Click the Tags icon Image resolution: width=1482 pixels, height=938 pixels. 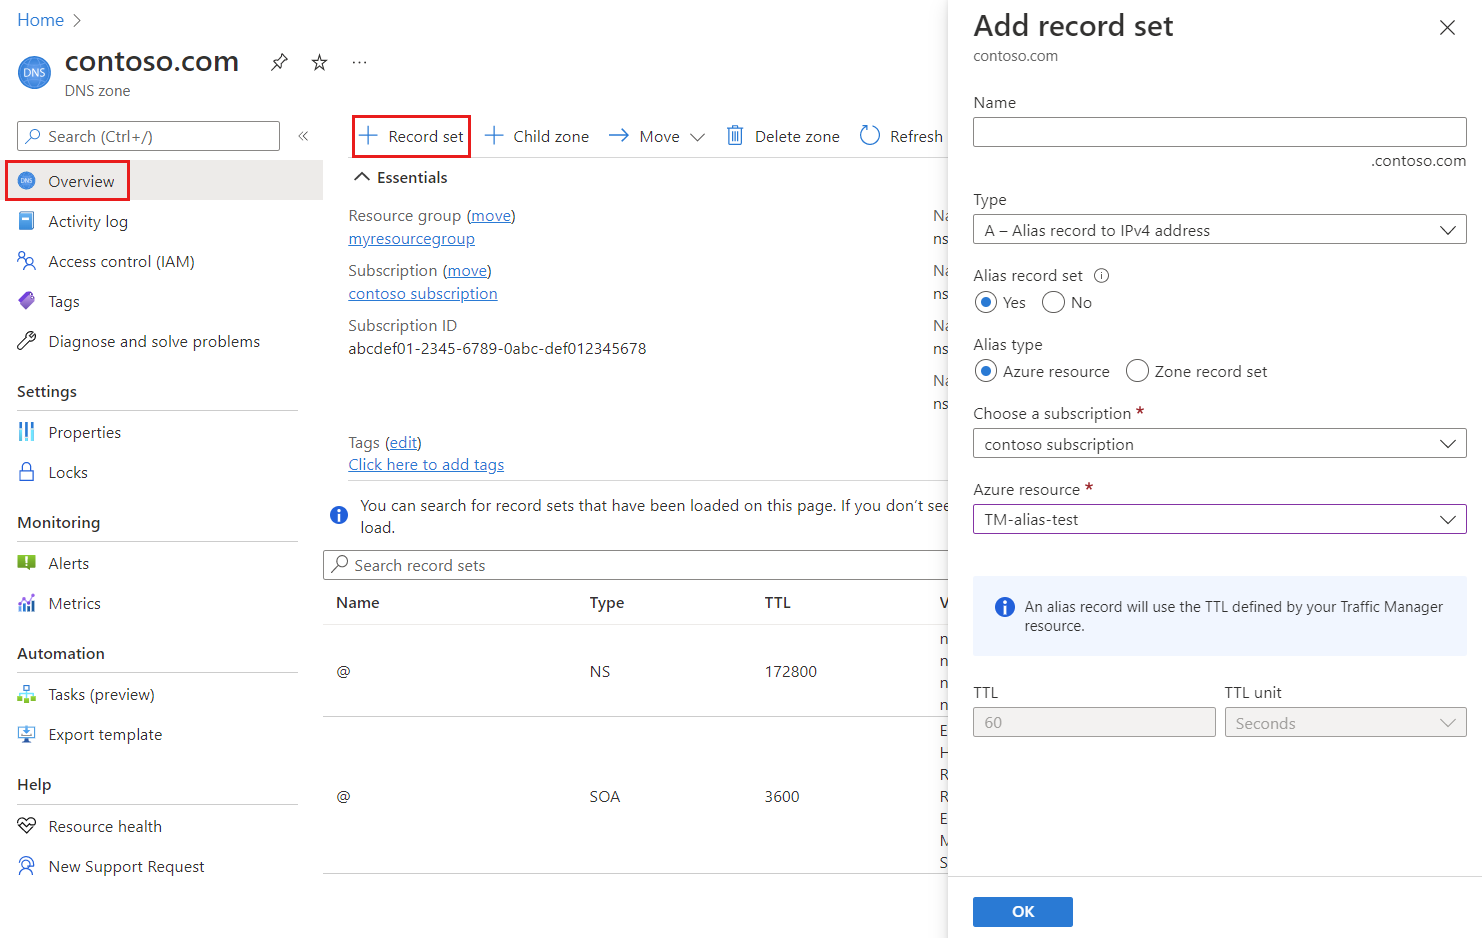coord(27,301)
